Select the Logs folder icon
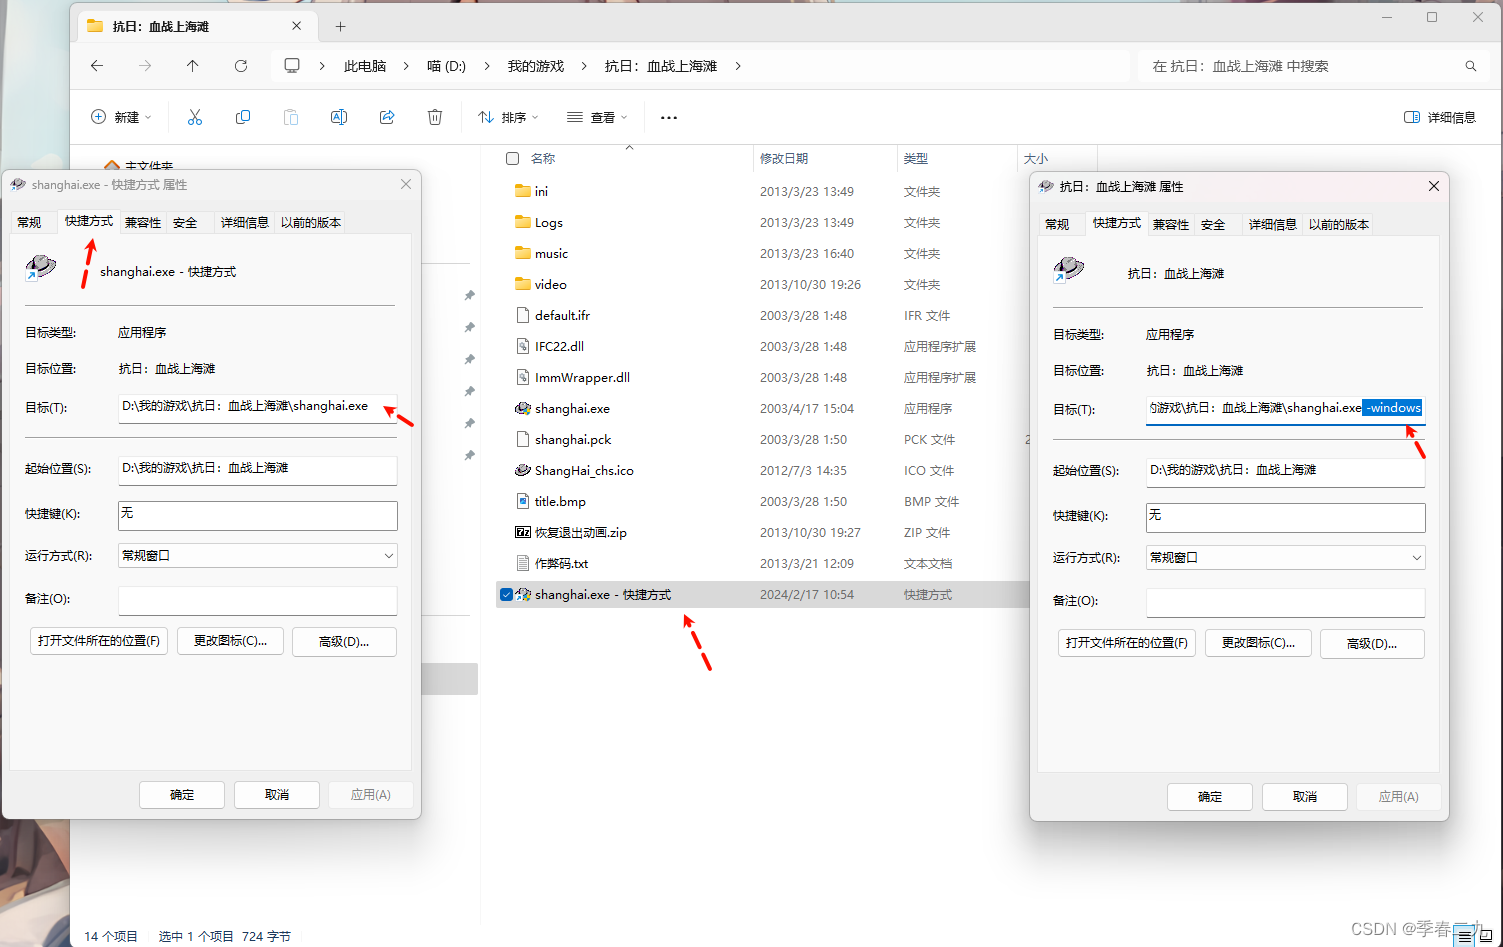The width and height of the screenshot is (1503, 947). (523, 222)
